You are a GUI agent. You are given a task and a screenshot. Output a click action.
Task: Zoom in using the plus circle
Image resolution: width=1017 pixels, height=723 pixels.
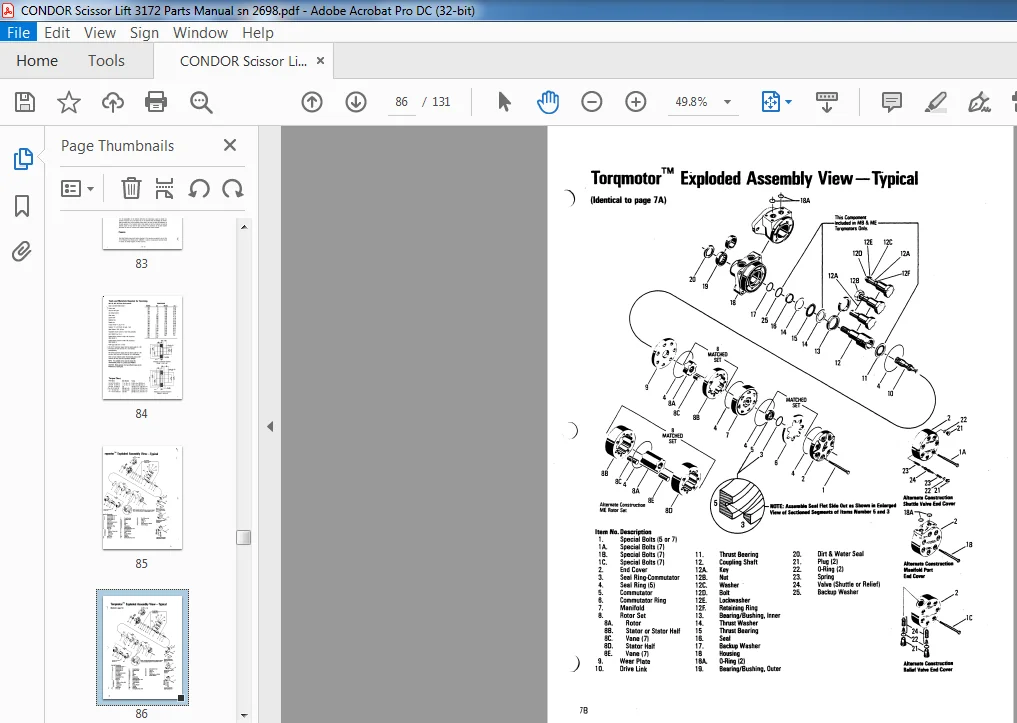636,102
